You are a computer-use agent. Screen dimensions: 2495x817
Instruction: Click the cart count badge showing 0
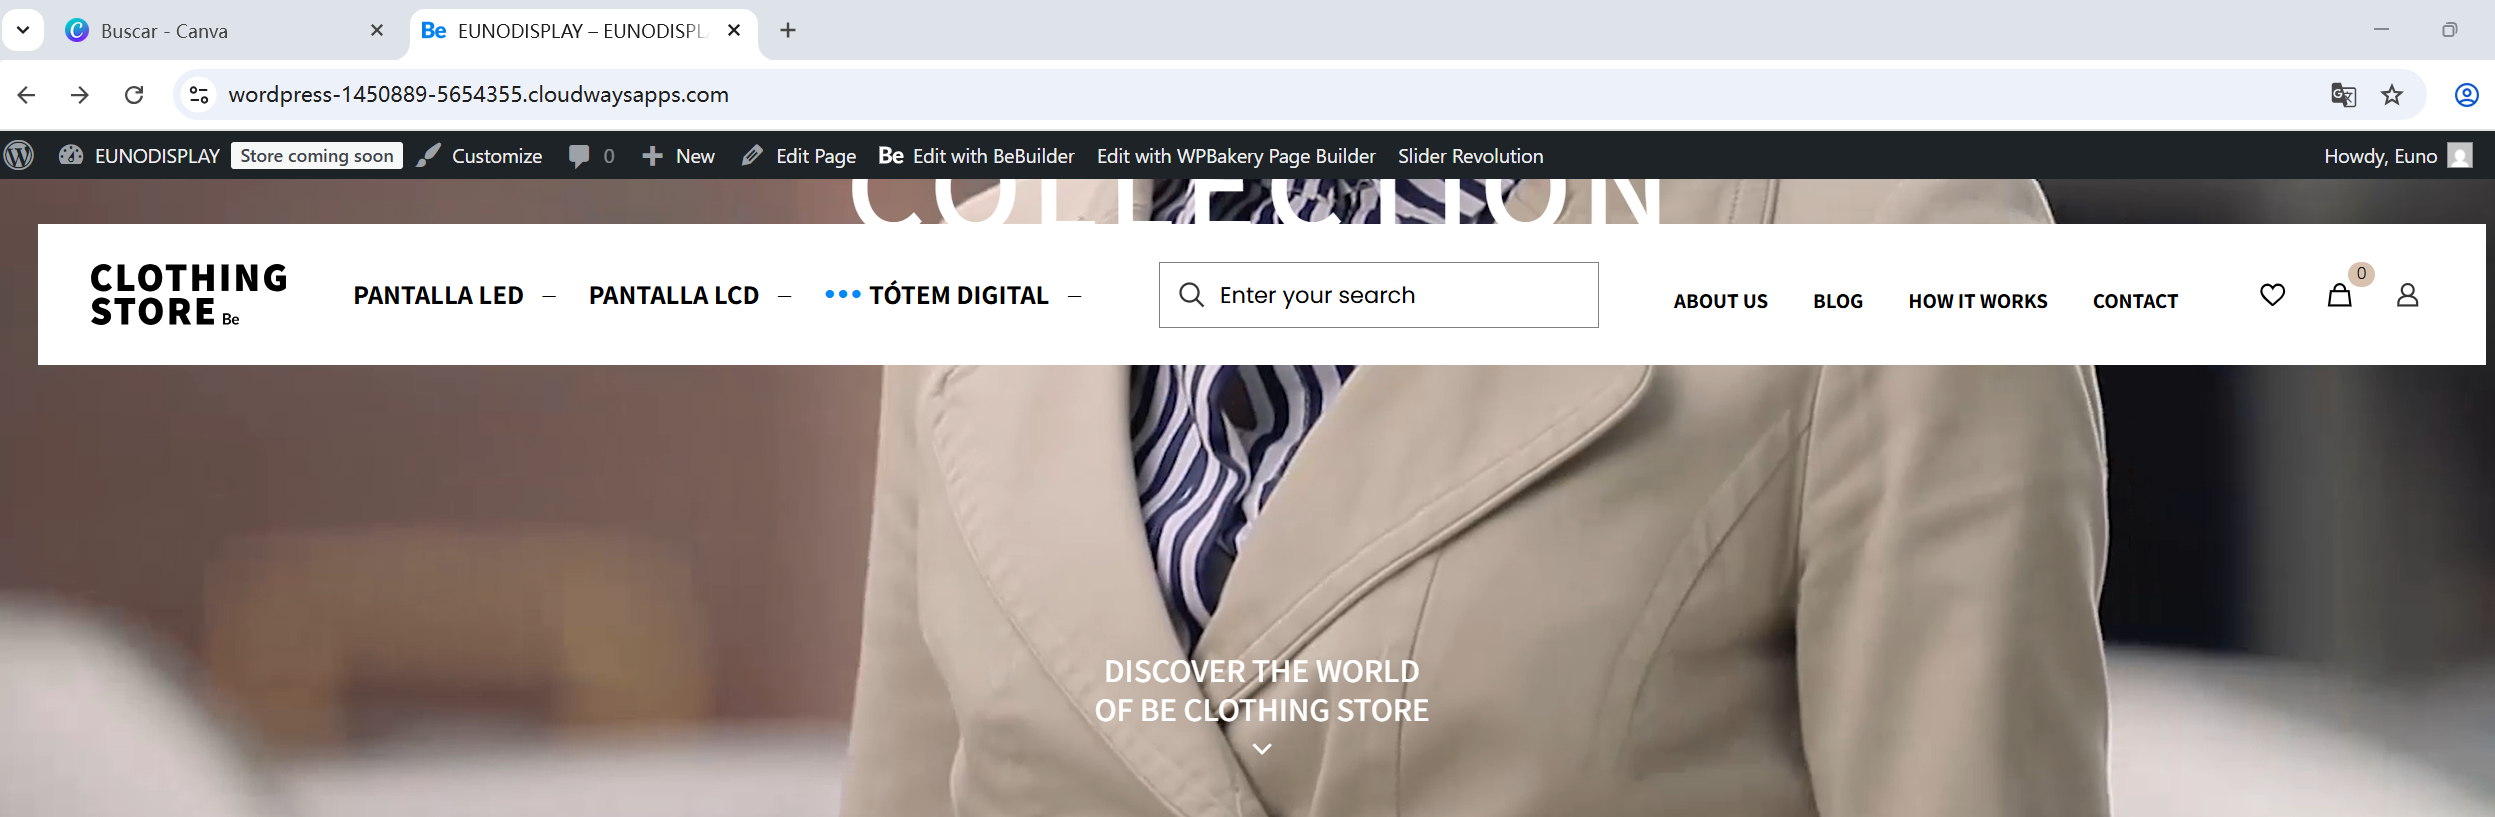(2361, 273)
